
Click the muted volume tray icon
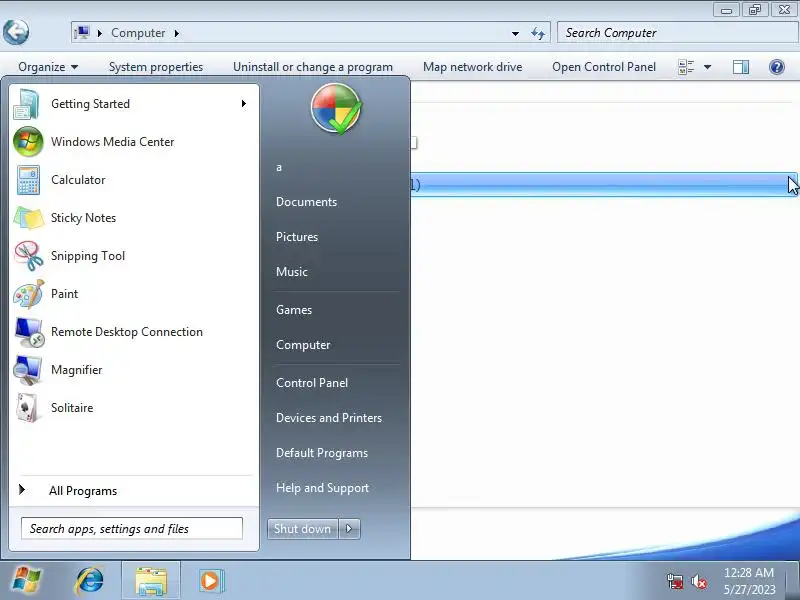pyautogui.click(x=698, y=581)
